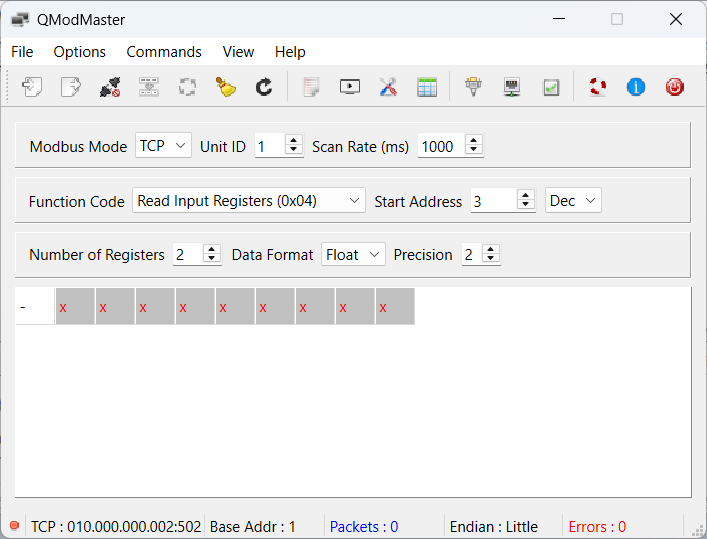Click the table header labels grid icon
The image size is (707, 539).
427,87
